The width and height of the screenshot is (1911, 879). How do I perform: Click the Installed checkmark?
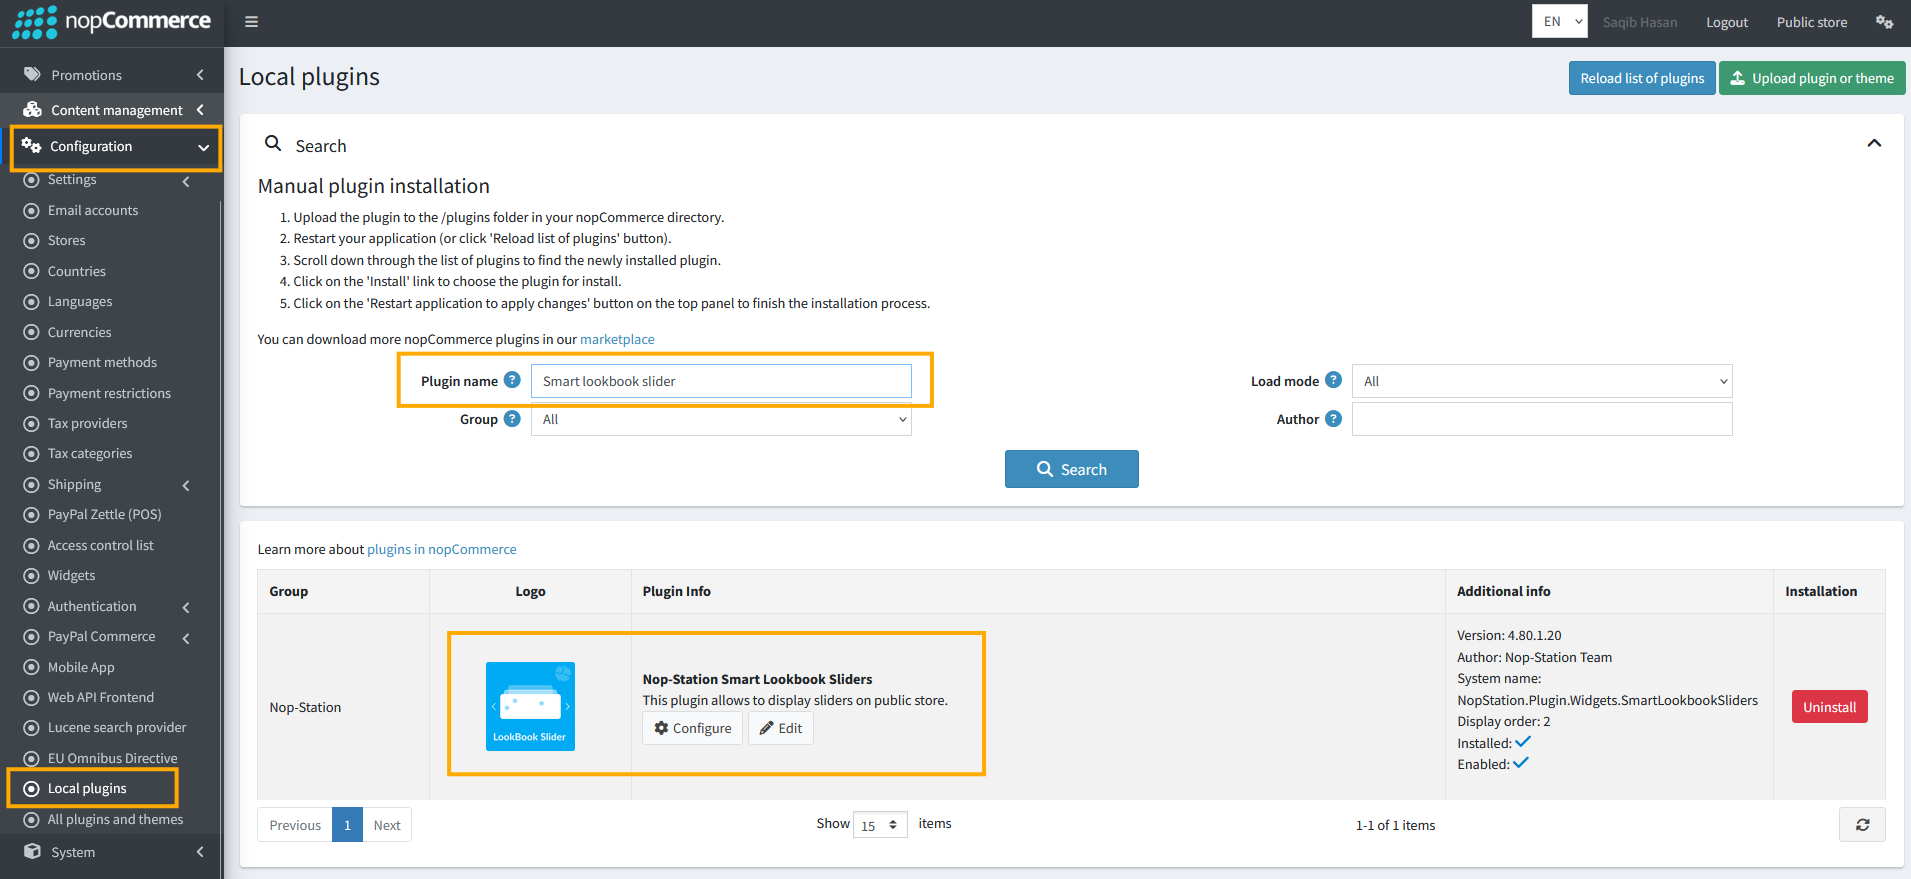tap(1523, 742)
